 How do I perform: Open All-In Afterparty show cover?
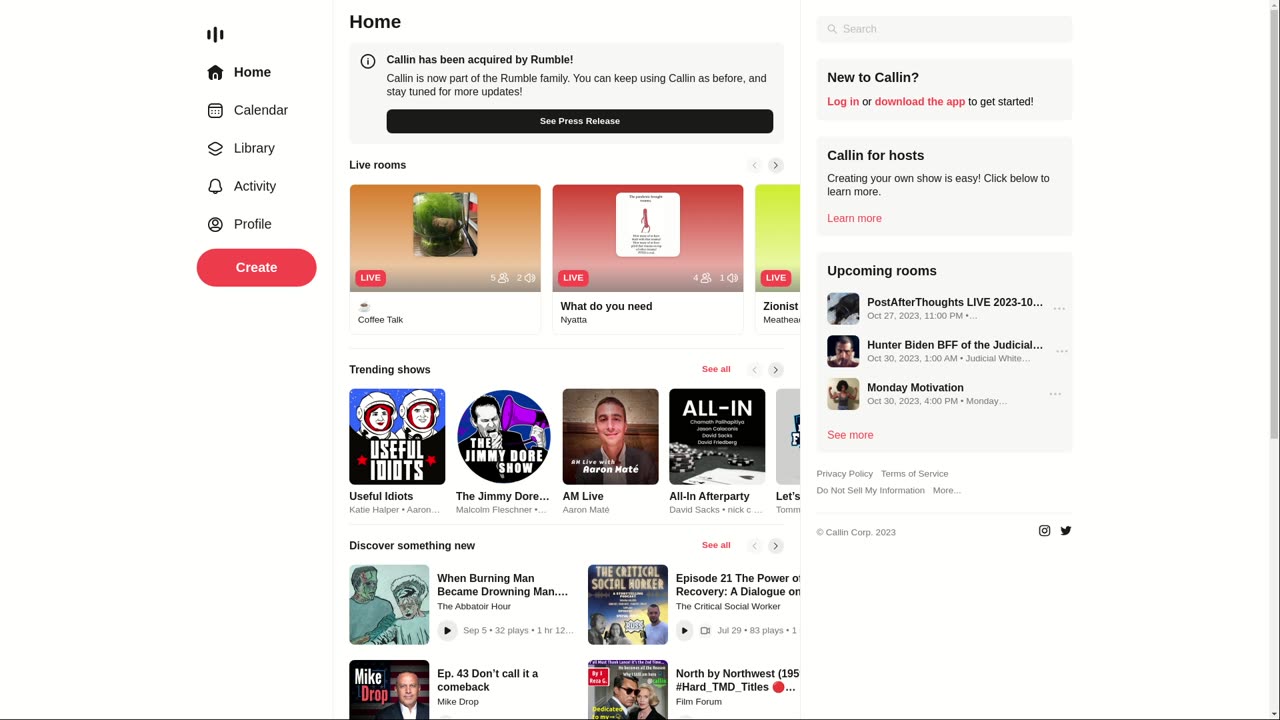click(x=717, y=437)
